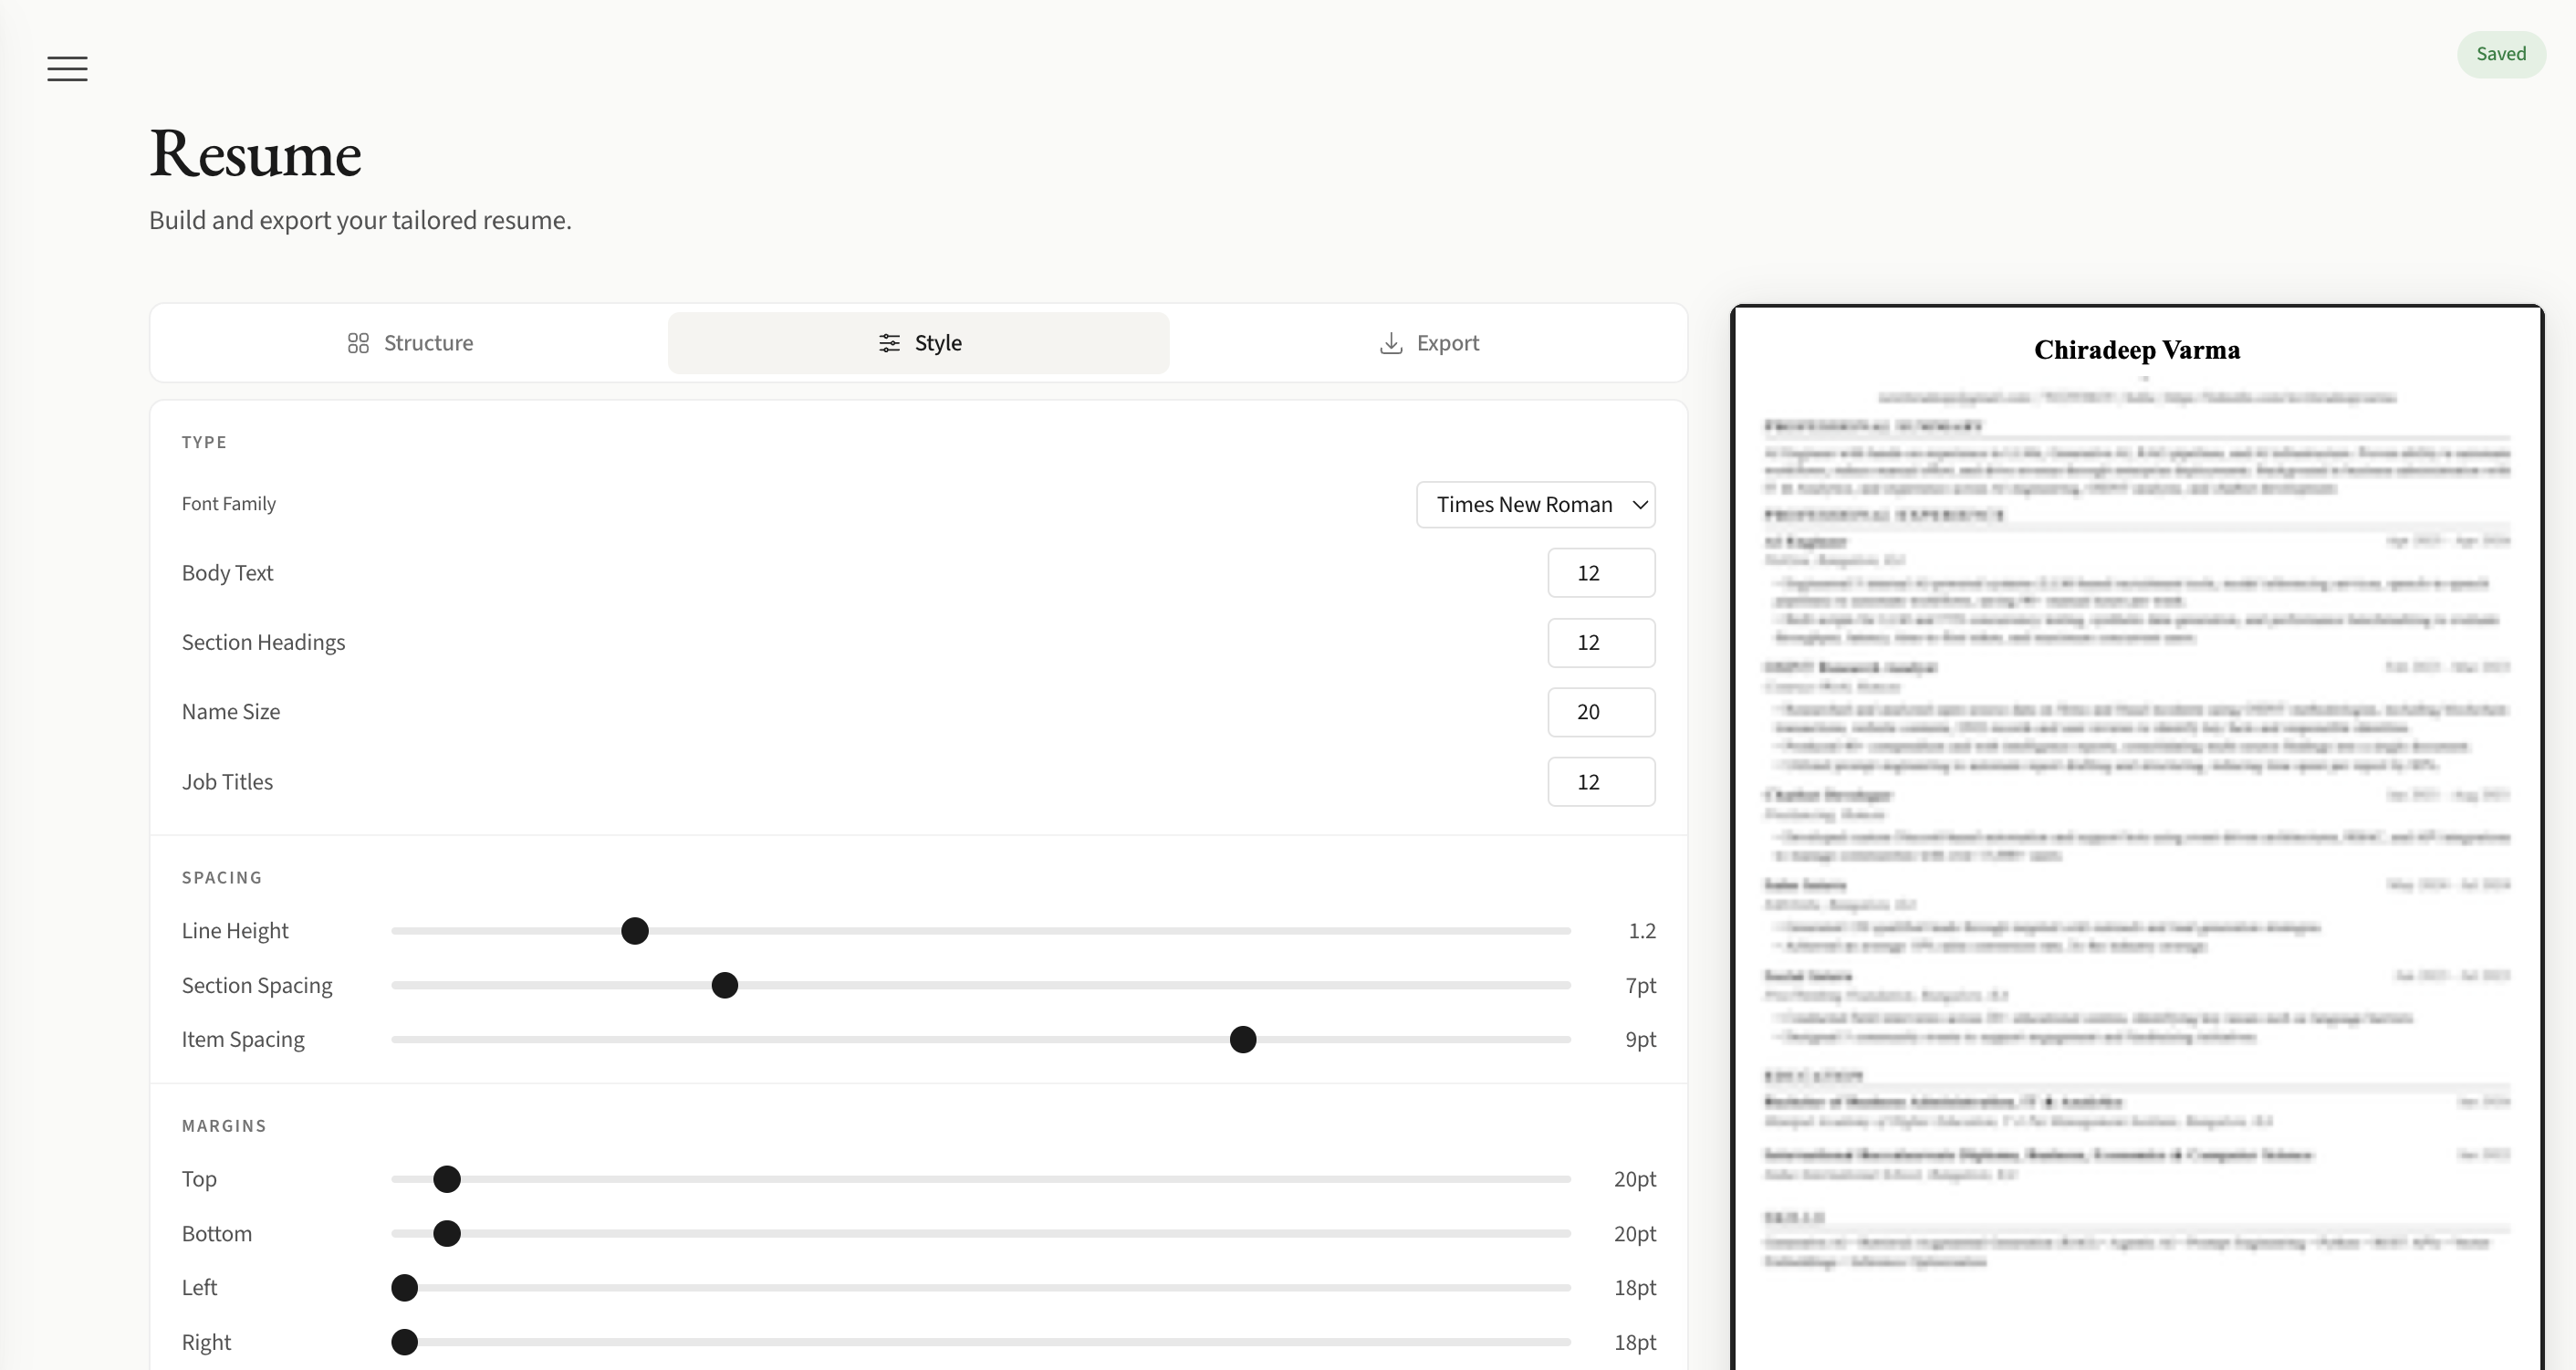Click the Left margin slider knob
2576x1370 pixels.
[x=404, y=1288]
